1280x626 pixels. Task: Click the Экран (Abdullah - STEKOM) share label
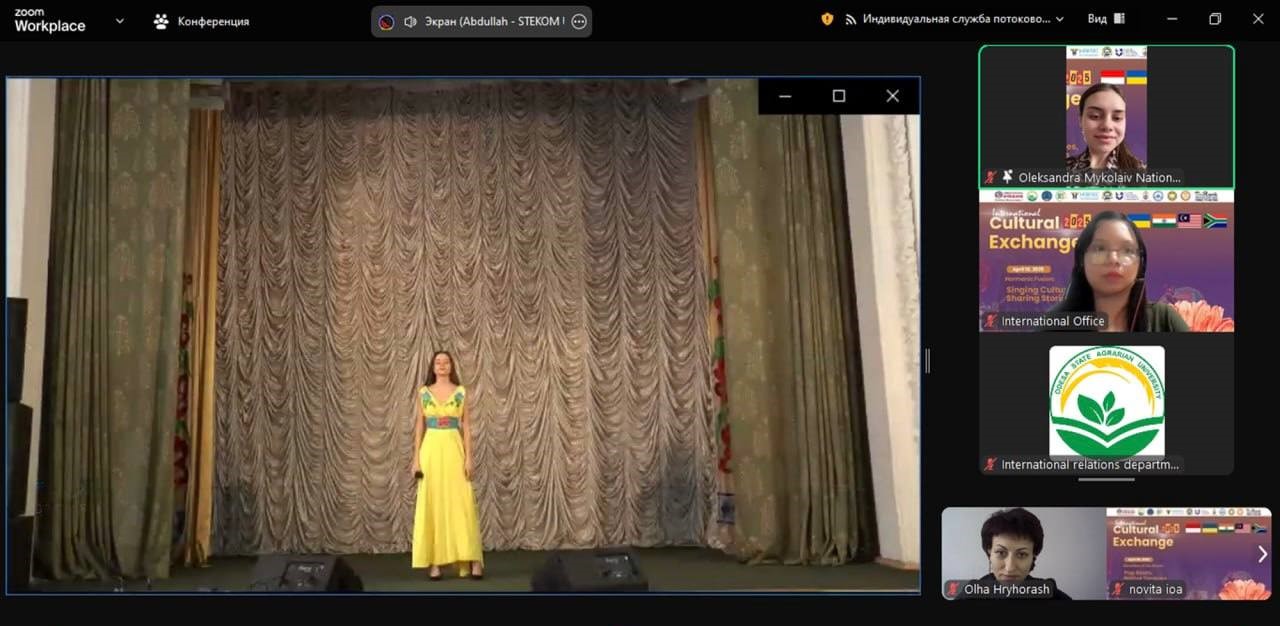494,21
